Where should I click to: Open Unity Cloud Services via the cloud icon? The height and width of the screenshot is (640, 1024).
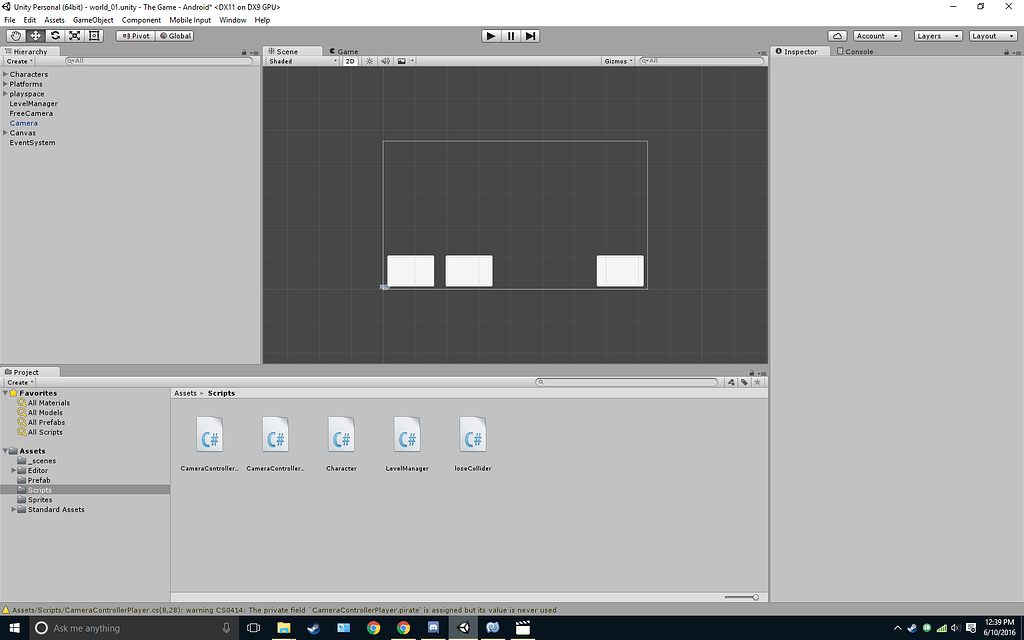[x=837, y=35]
